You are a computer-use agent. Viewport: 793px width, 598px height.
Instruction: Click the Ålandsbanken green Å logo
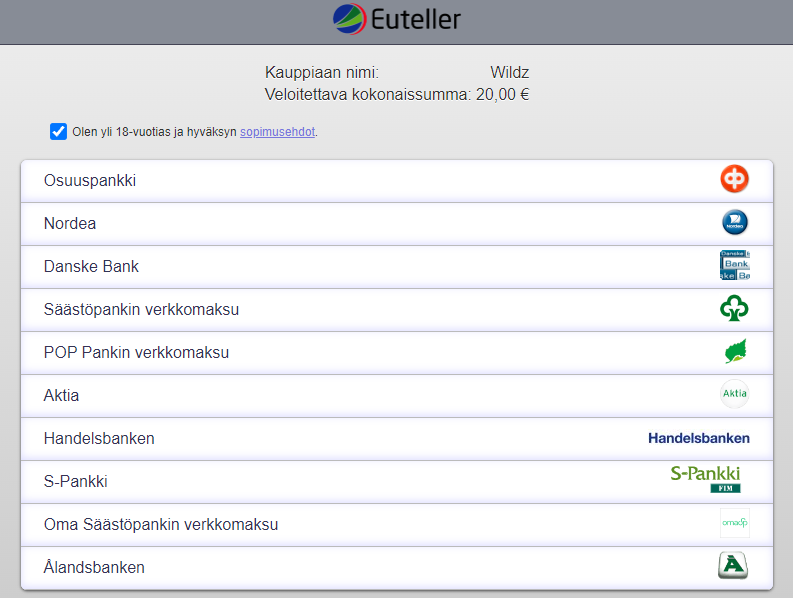pyautogui.click(x=733, y=565)
